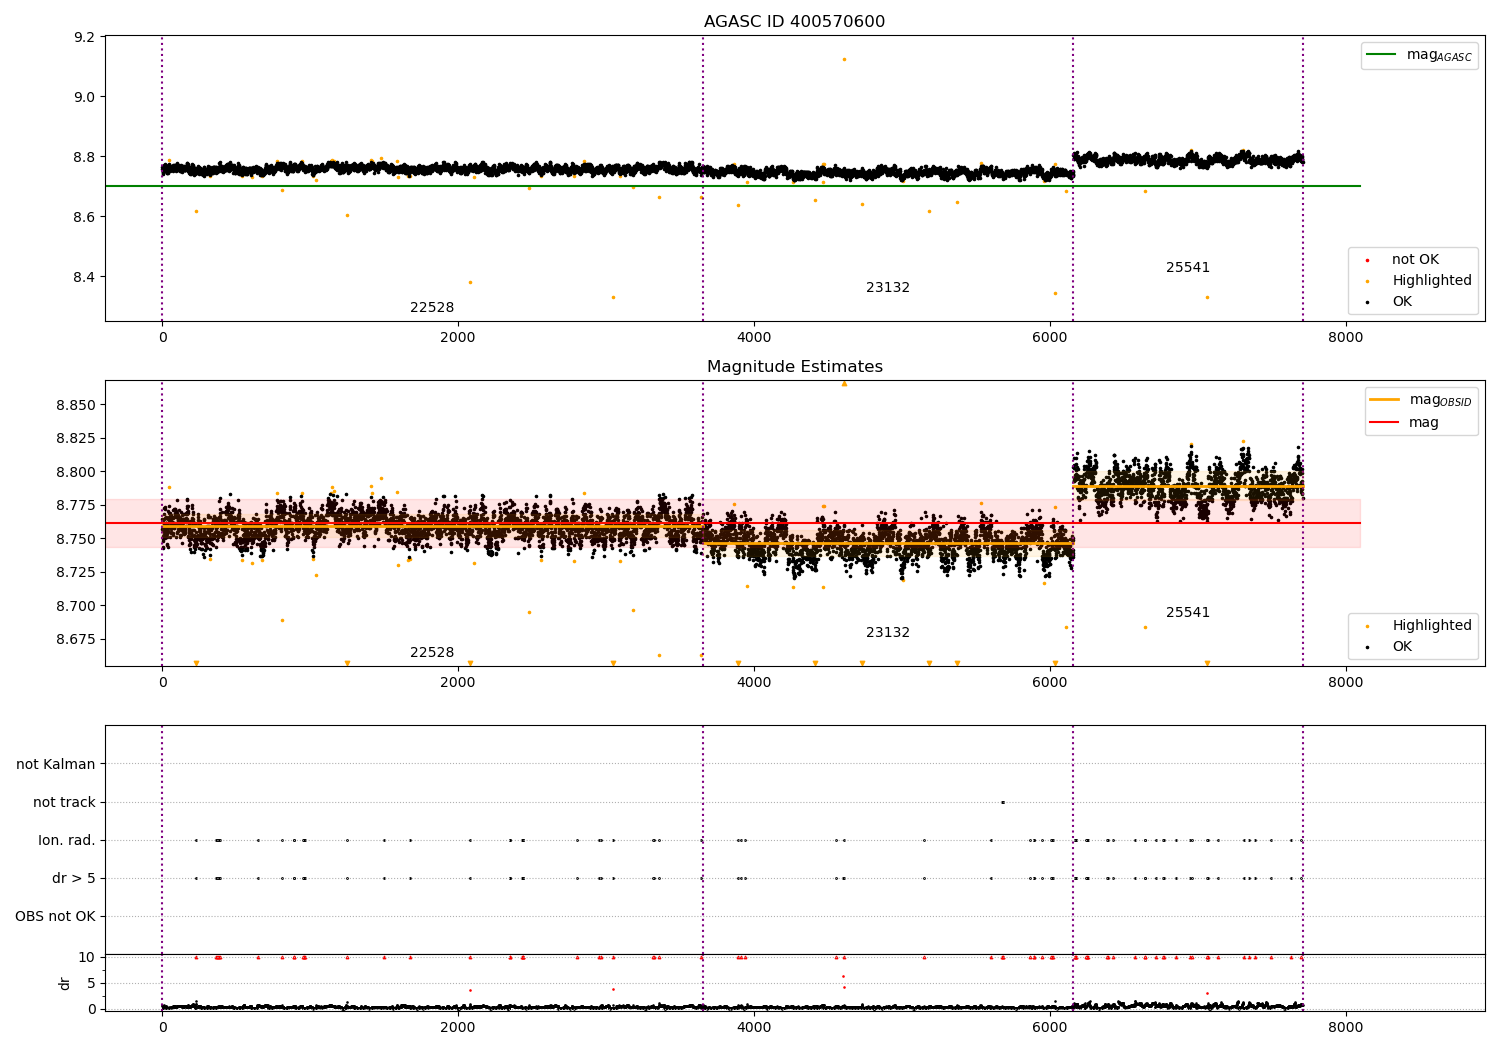Click the '10' tick on dr axis
Screen dimensions: 1500x1050
tap(87, 958)
